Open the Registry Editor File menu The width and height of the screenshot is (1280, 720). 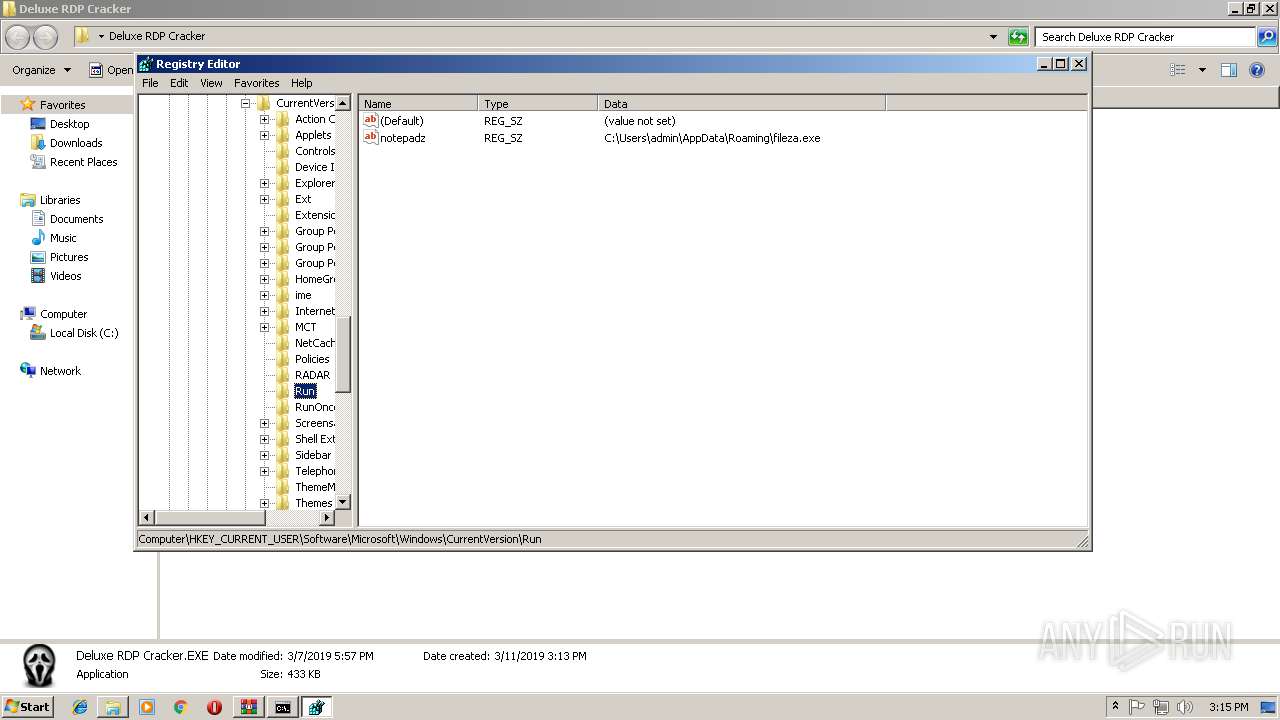(150, 83)
